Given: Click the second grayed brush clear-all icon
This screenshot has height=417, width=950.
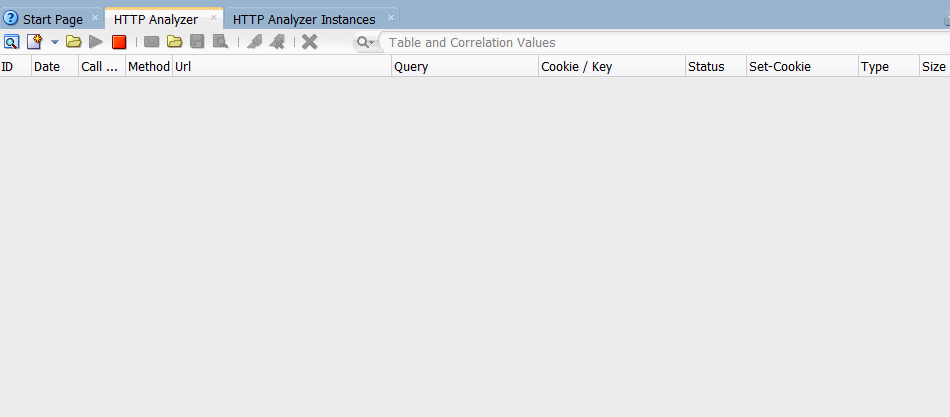Looking at the screenshot, I should point(277,42).
